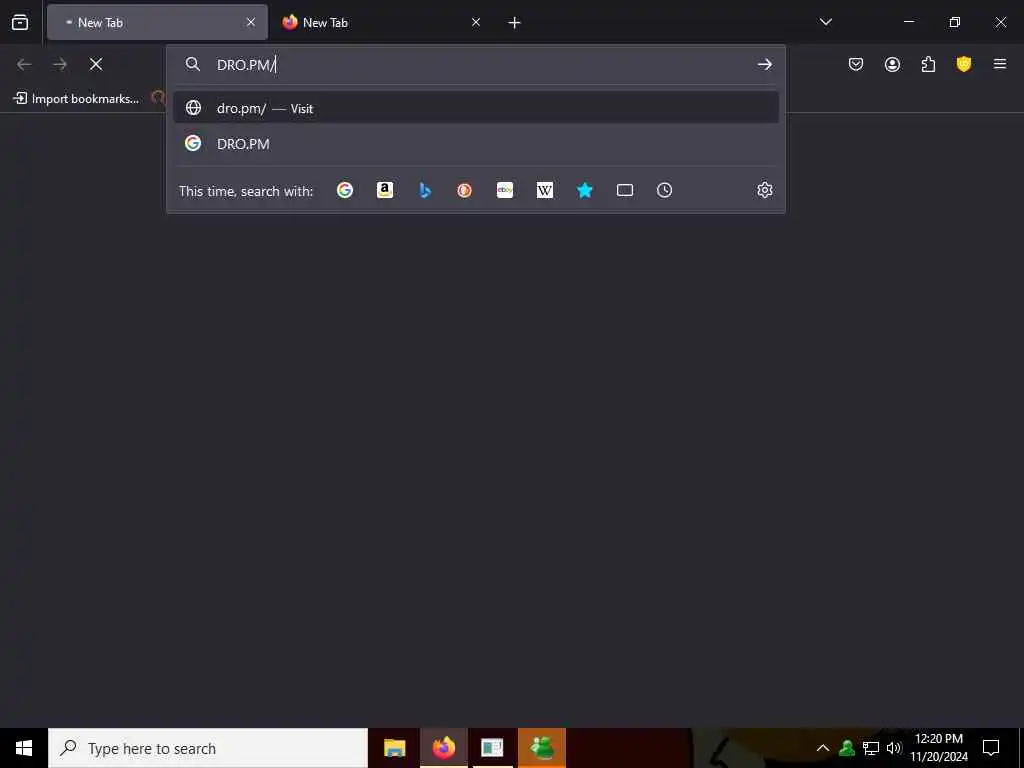Open the Windows Start menu
This screenshot has height=768, width=1024.
coord(24,748)
